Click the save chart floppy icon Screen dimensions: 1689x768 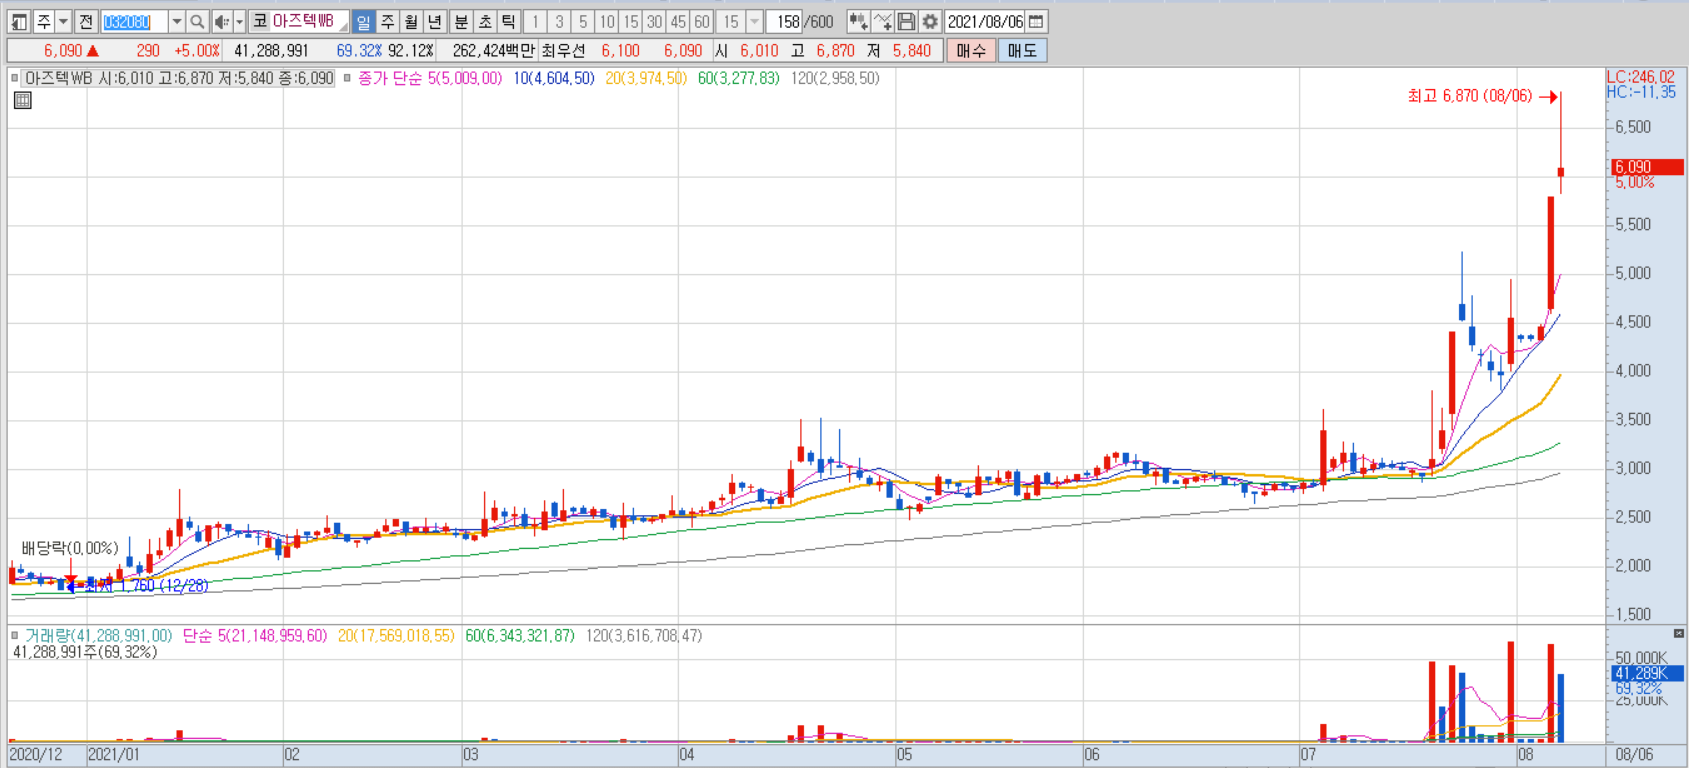coord(906,21)
